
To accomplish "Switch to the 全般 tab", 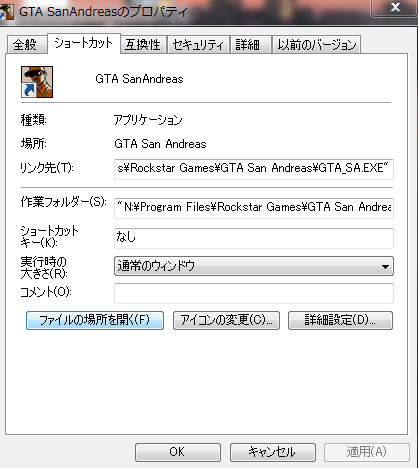I will (26, 44).
